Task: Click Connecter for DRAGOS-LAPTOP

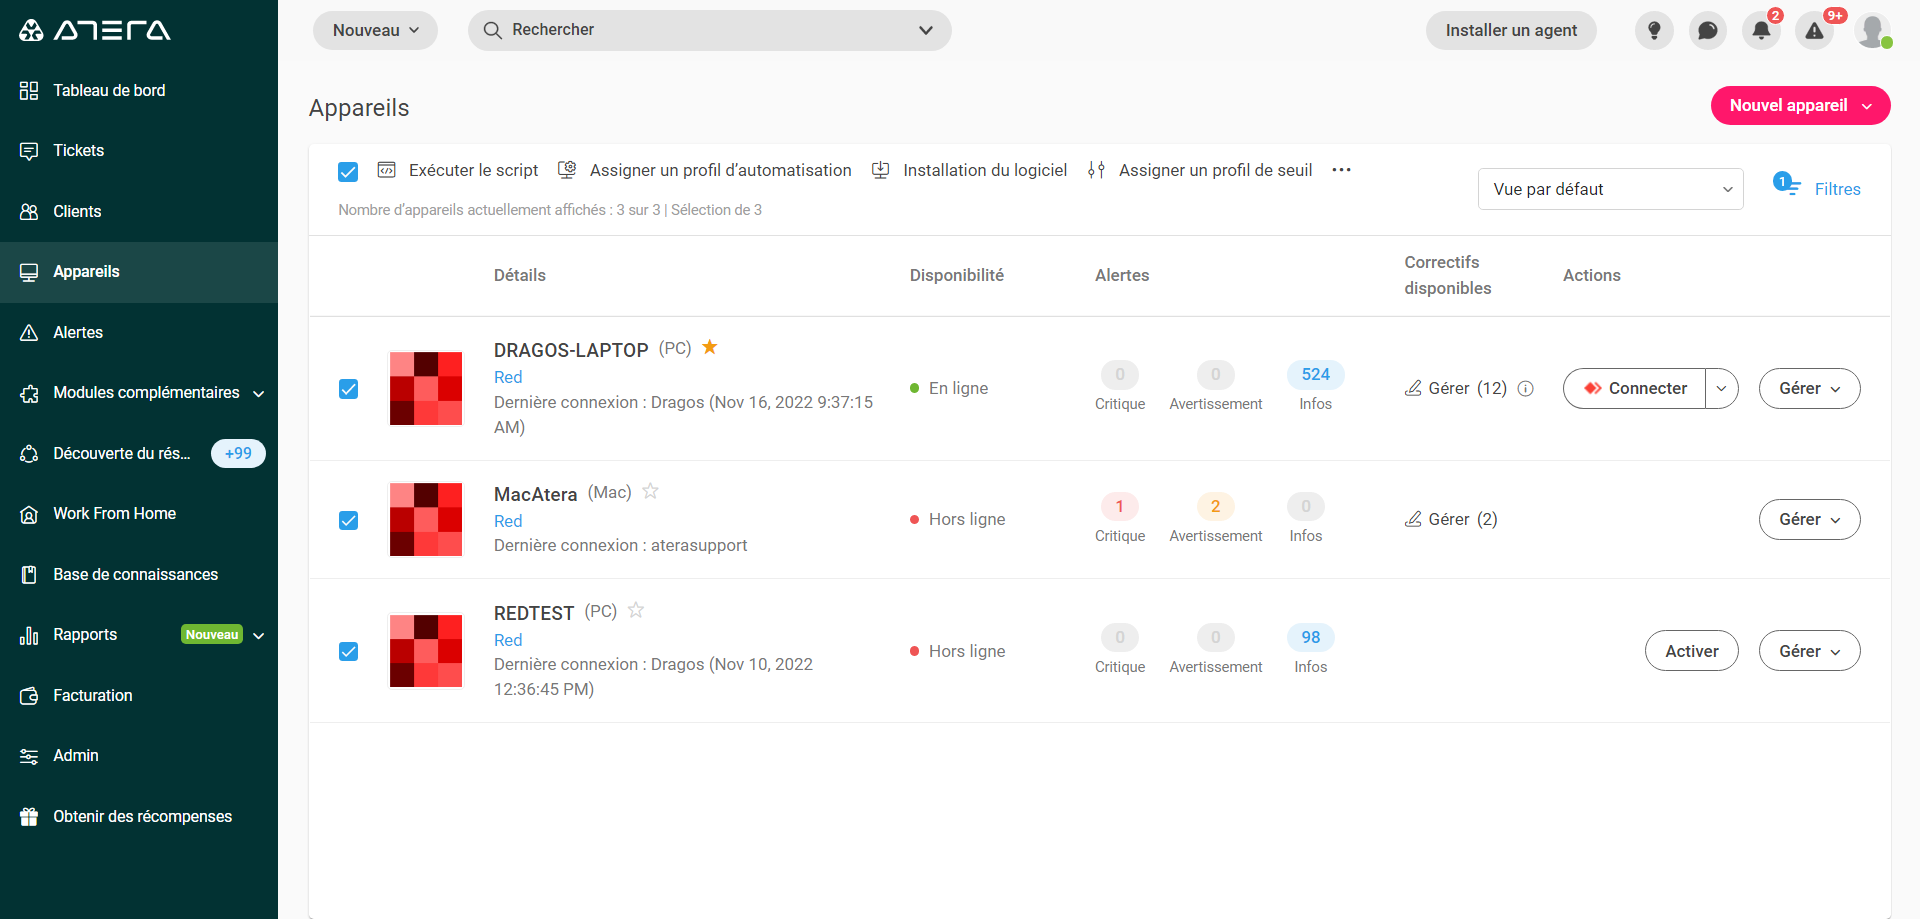Action: click(1635, 389)
